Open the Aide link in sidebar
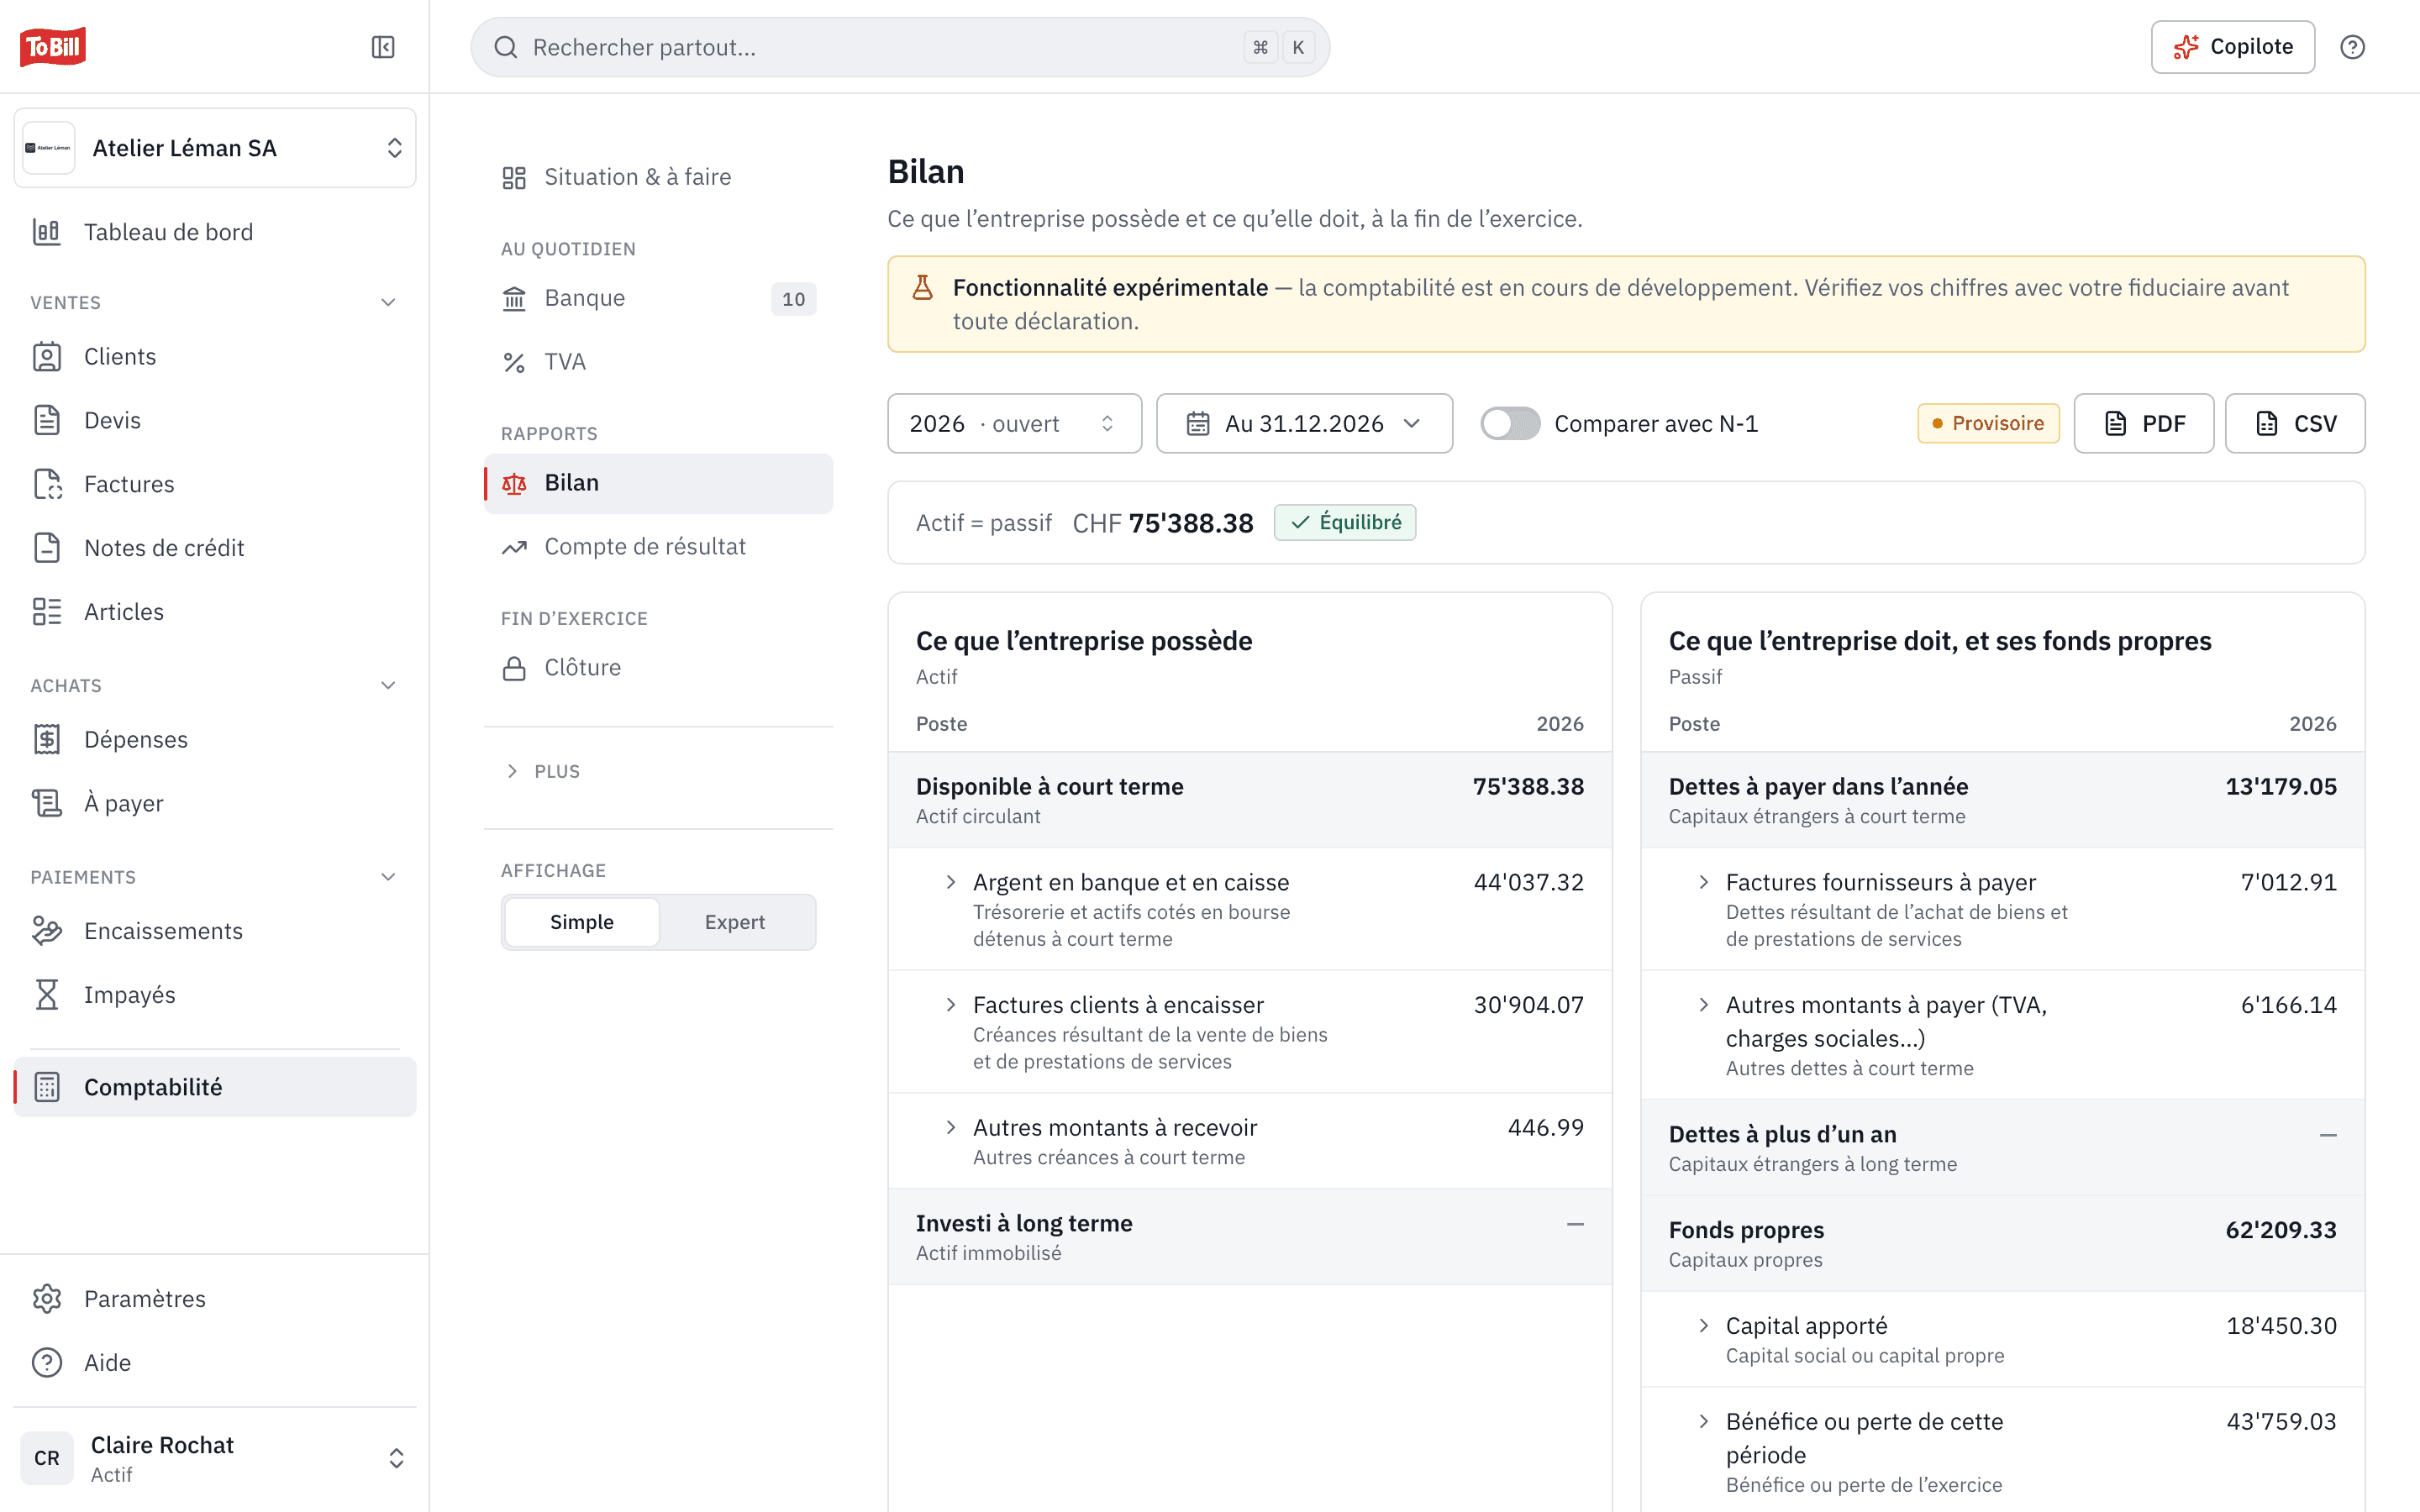 (x=215, y=1363)
